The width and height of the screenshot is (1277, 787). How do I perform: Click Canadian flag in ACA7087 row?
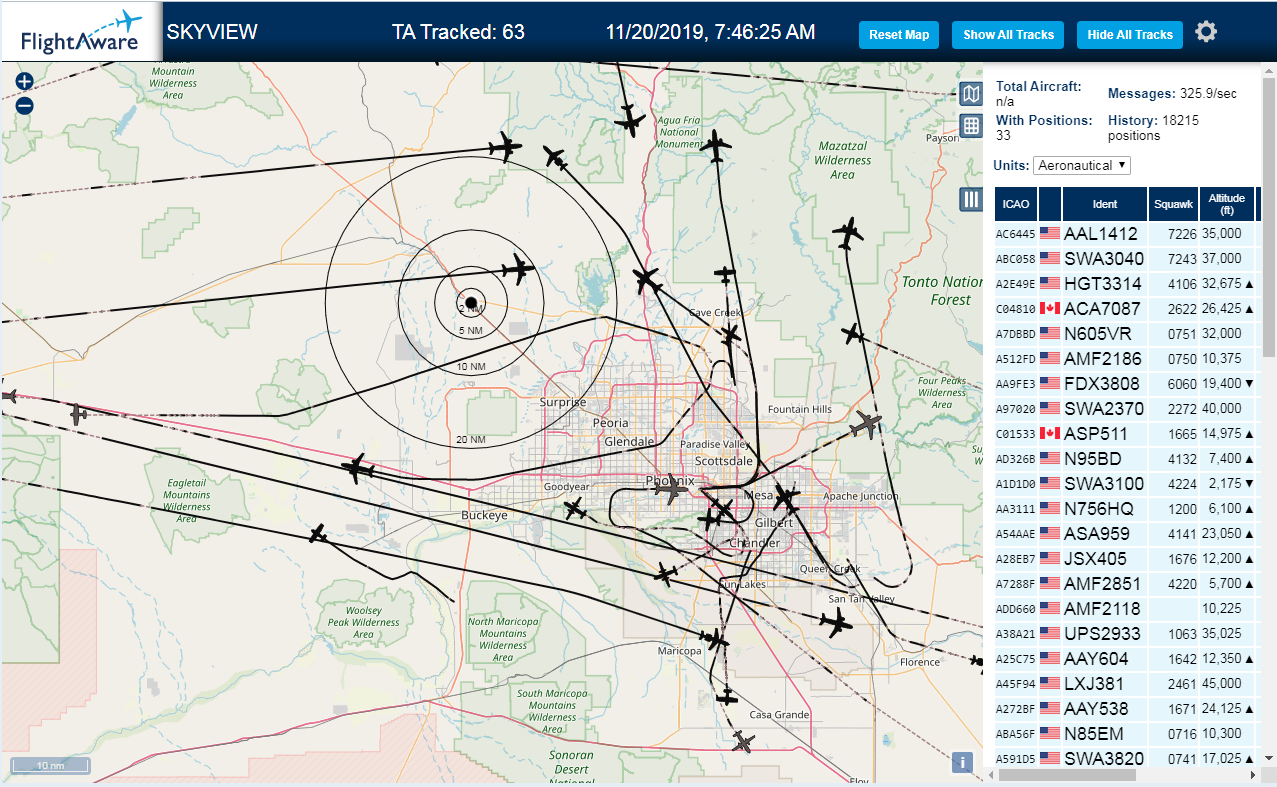(1050, 309)
